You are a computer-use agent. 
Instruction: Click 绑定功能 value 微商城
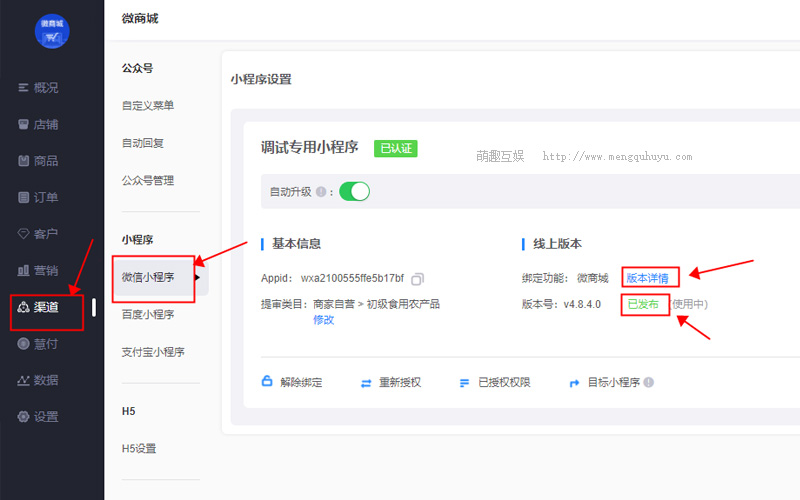pyautogui.click(x=593, y=279)
